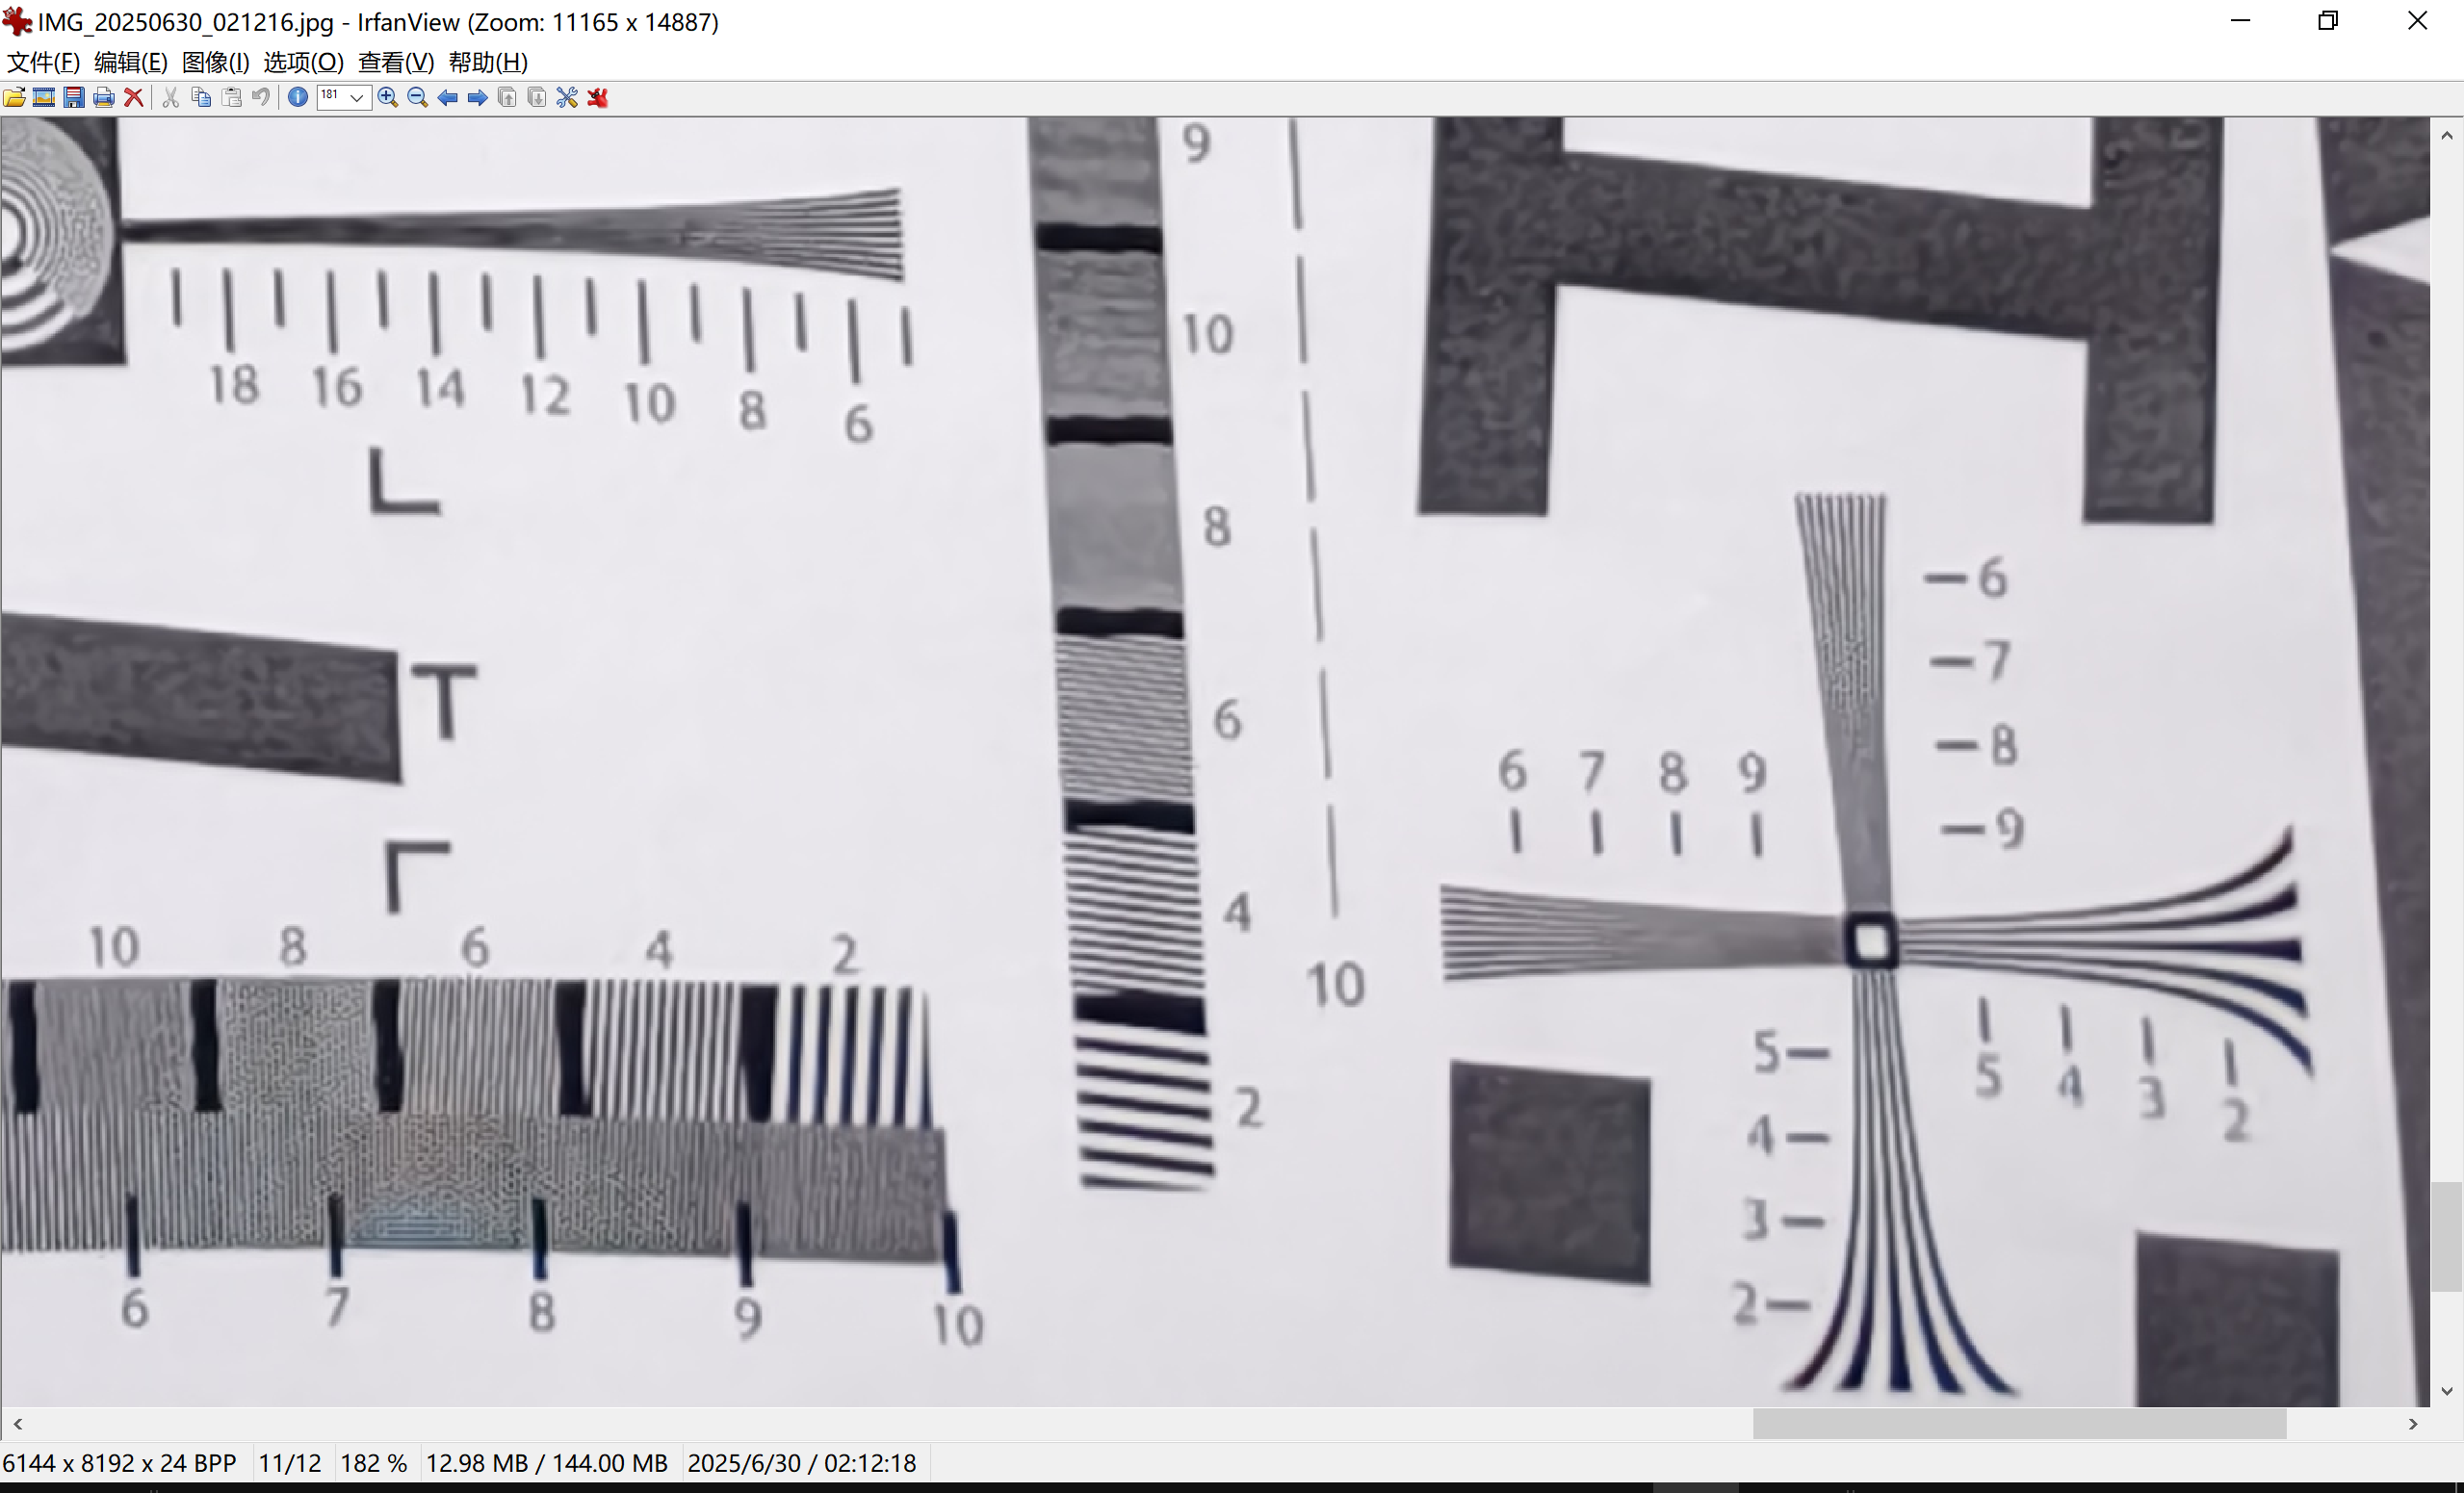Click the Open file folder icon
Image resolution: width=2464 pixels, height=1493 pixels.
point(15,97)
